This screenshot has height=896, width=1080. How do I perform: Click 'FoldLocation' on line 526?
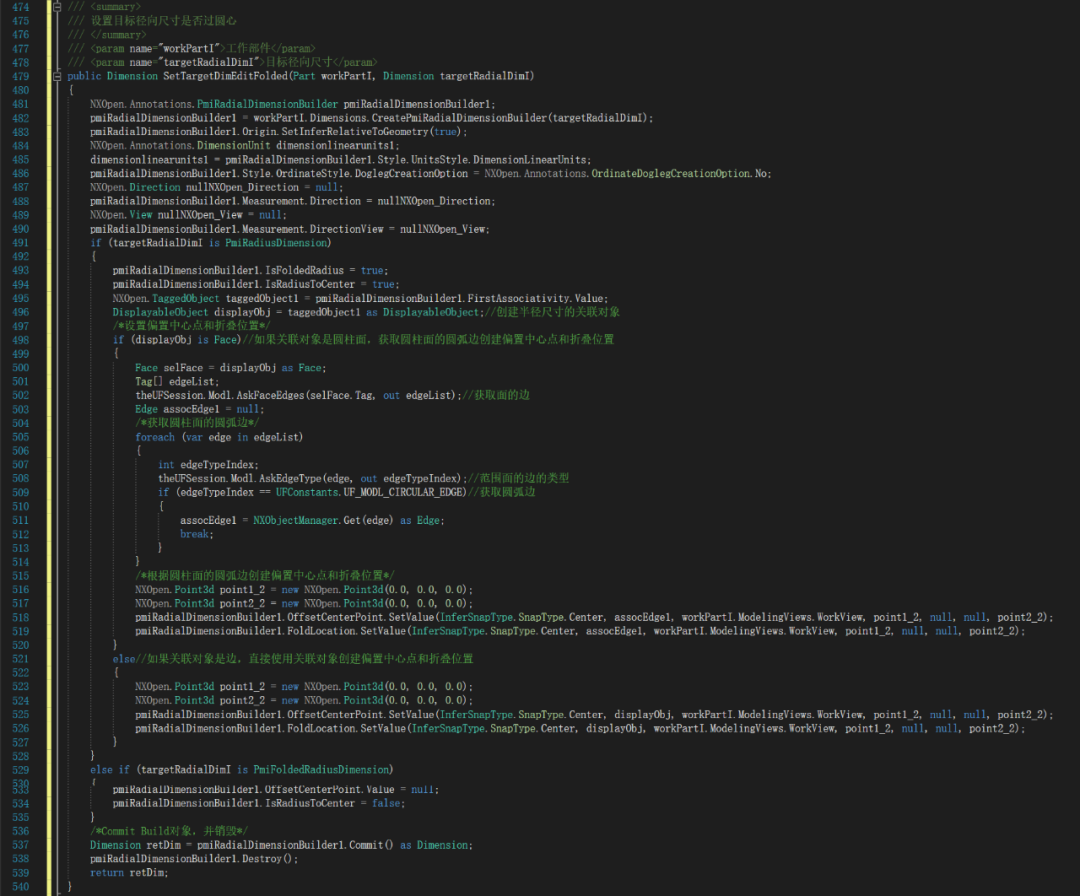[321, 729]
